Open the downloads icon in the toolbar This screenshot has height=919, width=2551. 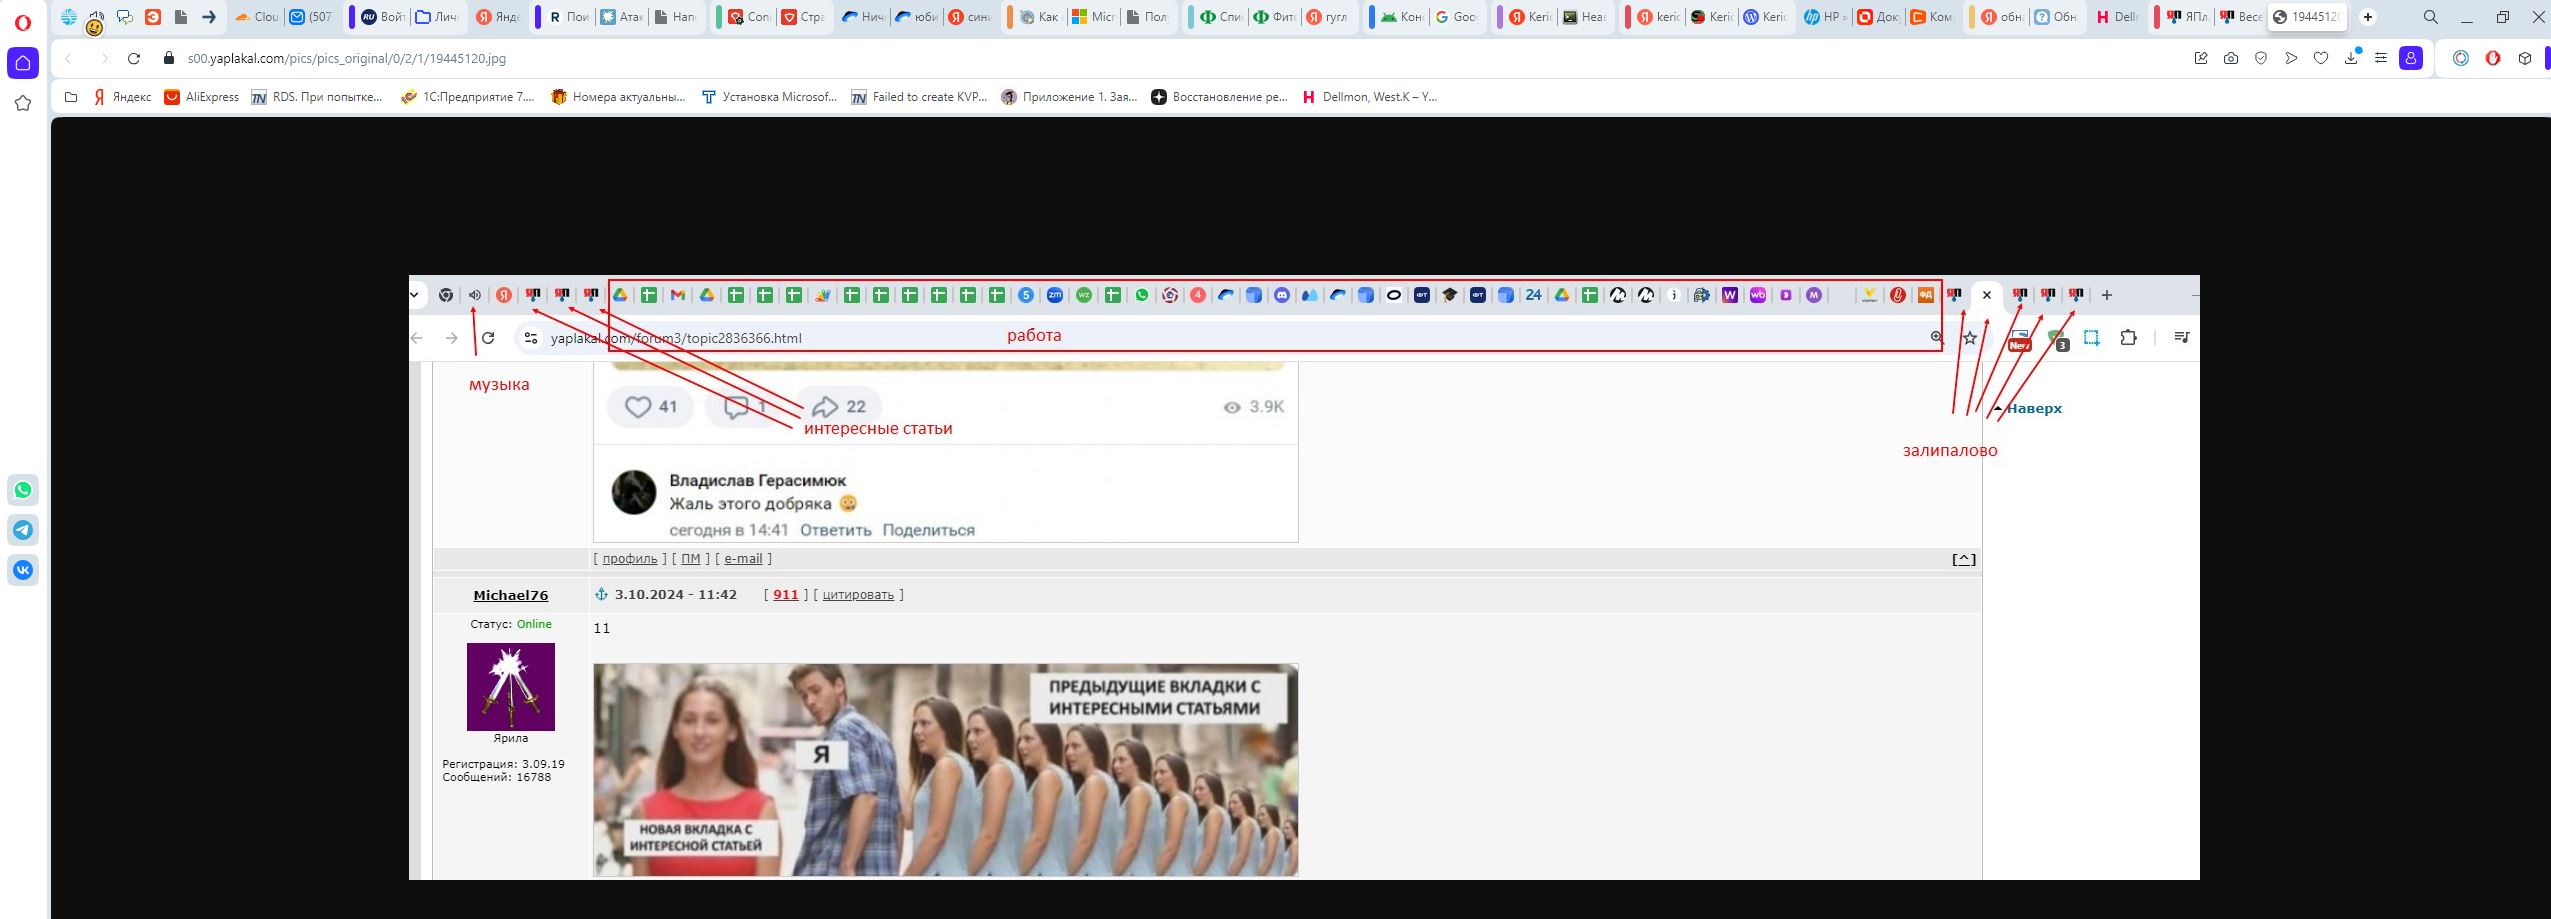pos(2351,58)
